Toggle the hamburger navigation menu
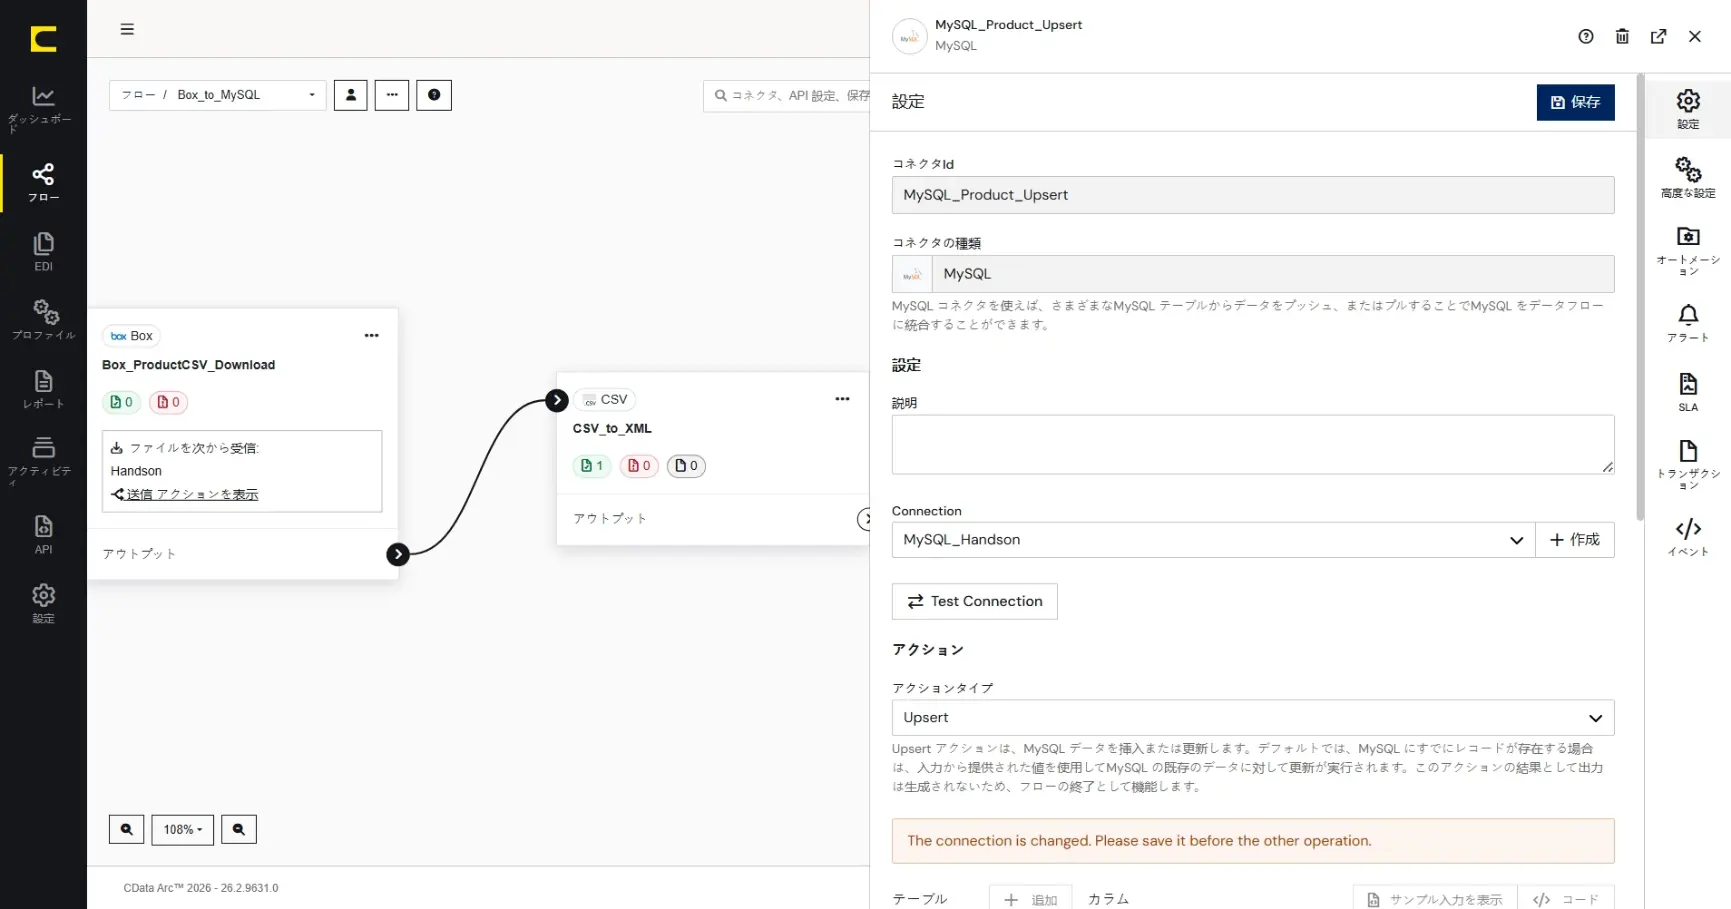This screenshot has width=1731, height=909. tap(127, 29)
